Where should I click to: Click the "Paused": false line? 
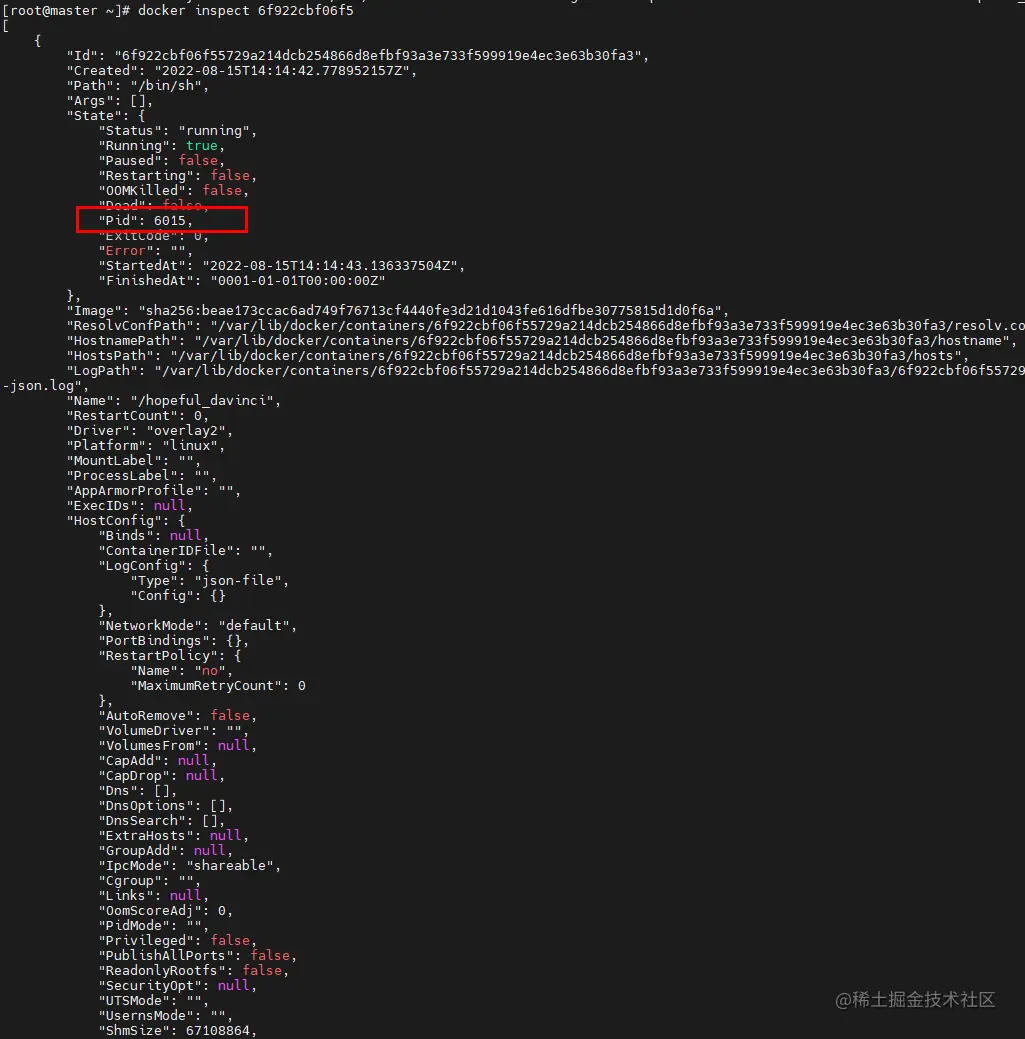pyautogui.click(x=162, y=161)
